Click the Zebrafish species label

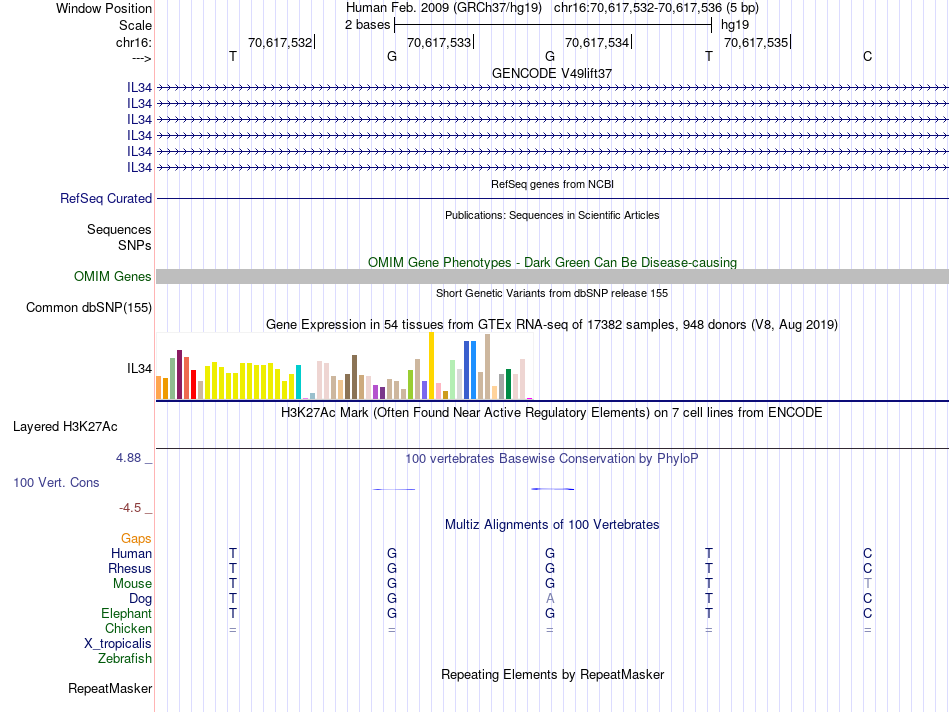[125, 659]
